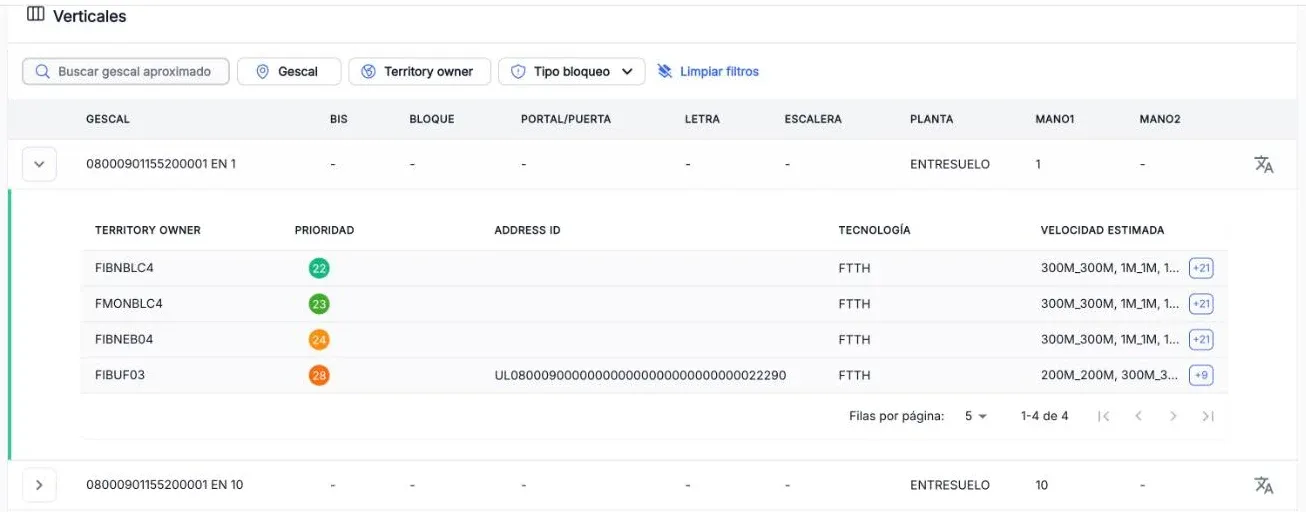The height and width of the screenshot is (512, 1306).
Task: Open the Gescal filter
Action: click(289, 72)
